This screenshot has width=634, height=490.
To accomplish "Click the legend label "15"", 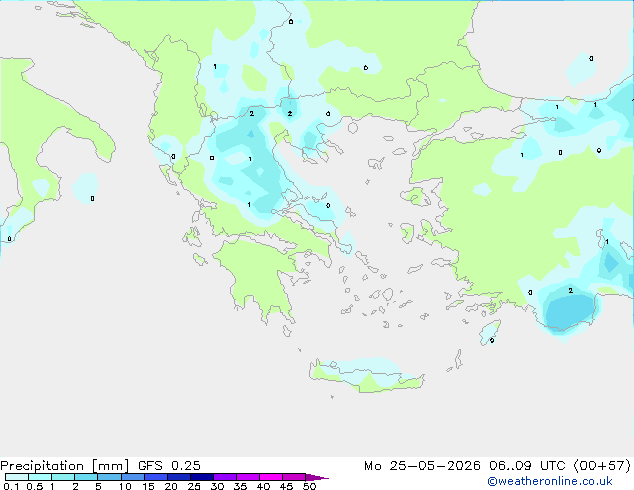I will coord(148,486).
